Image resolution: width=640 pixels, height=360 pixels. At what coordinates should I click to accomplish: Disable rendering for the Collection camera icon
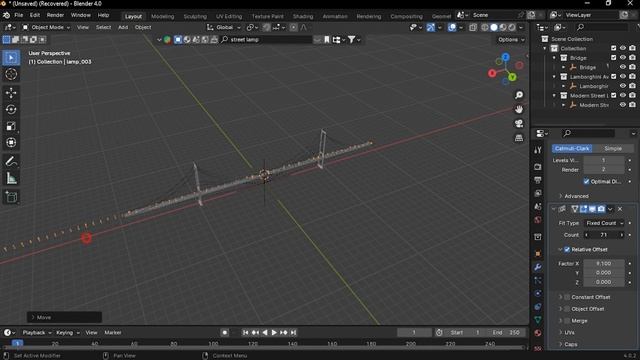tap(632, 48)
